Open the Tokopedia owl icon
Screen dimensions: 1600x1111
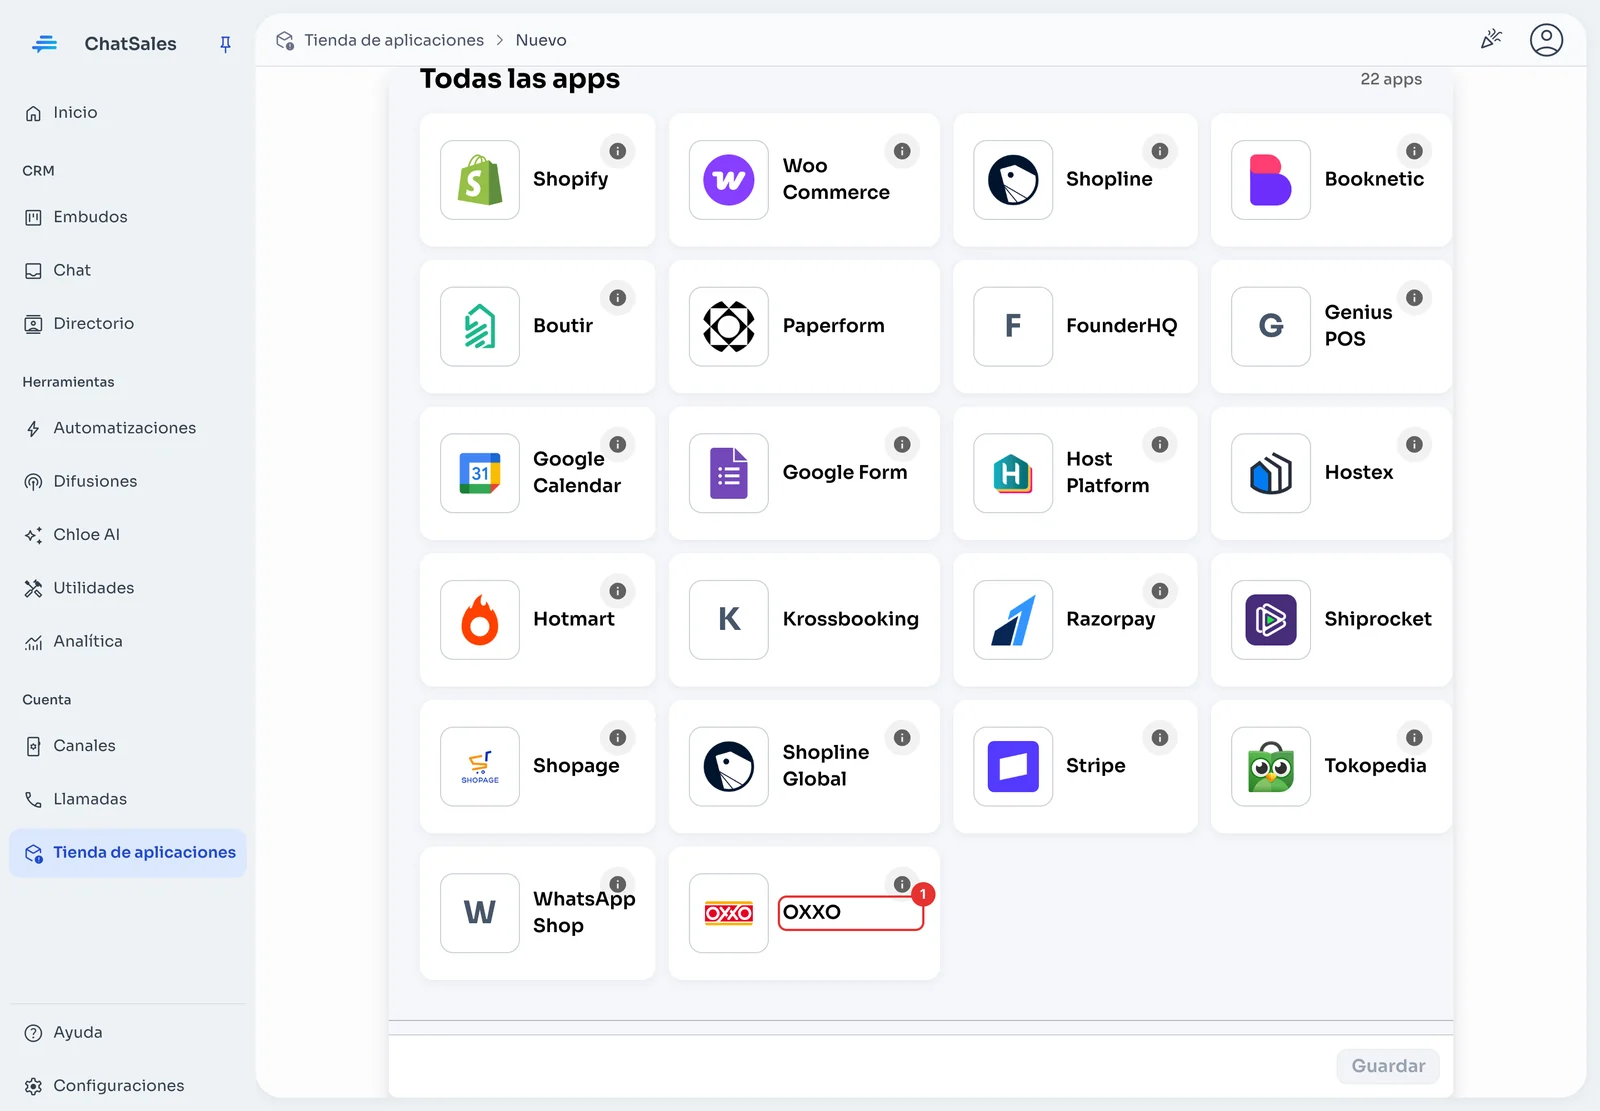click(x=1271, y=767)
